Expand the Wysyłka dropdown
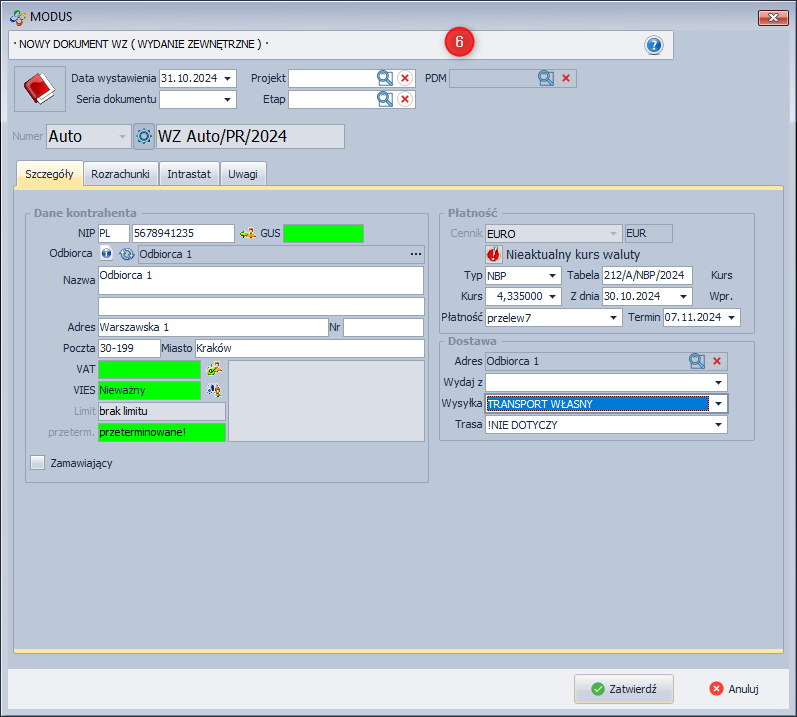Screen dimensions: 797x717 click(x=717, y=404)
